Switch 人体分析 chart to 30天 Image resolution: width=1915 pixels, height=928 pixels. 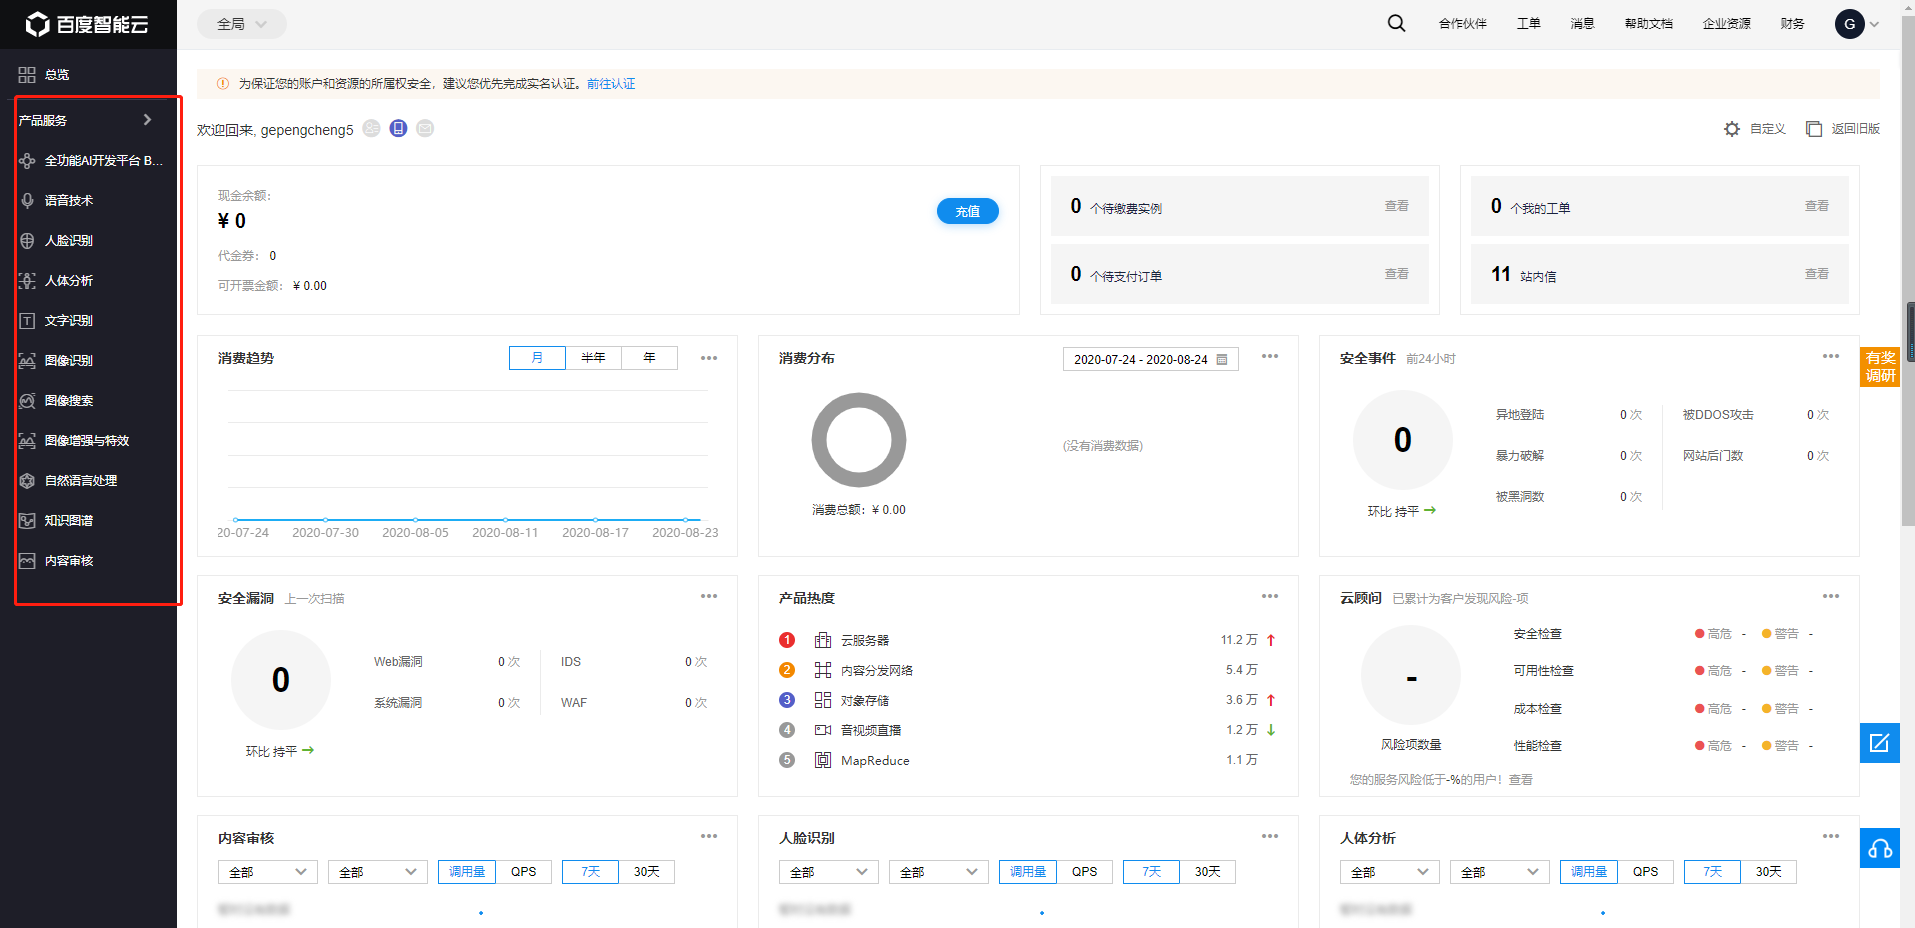tap(1769, 872)
